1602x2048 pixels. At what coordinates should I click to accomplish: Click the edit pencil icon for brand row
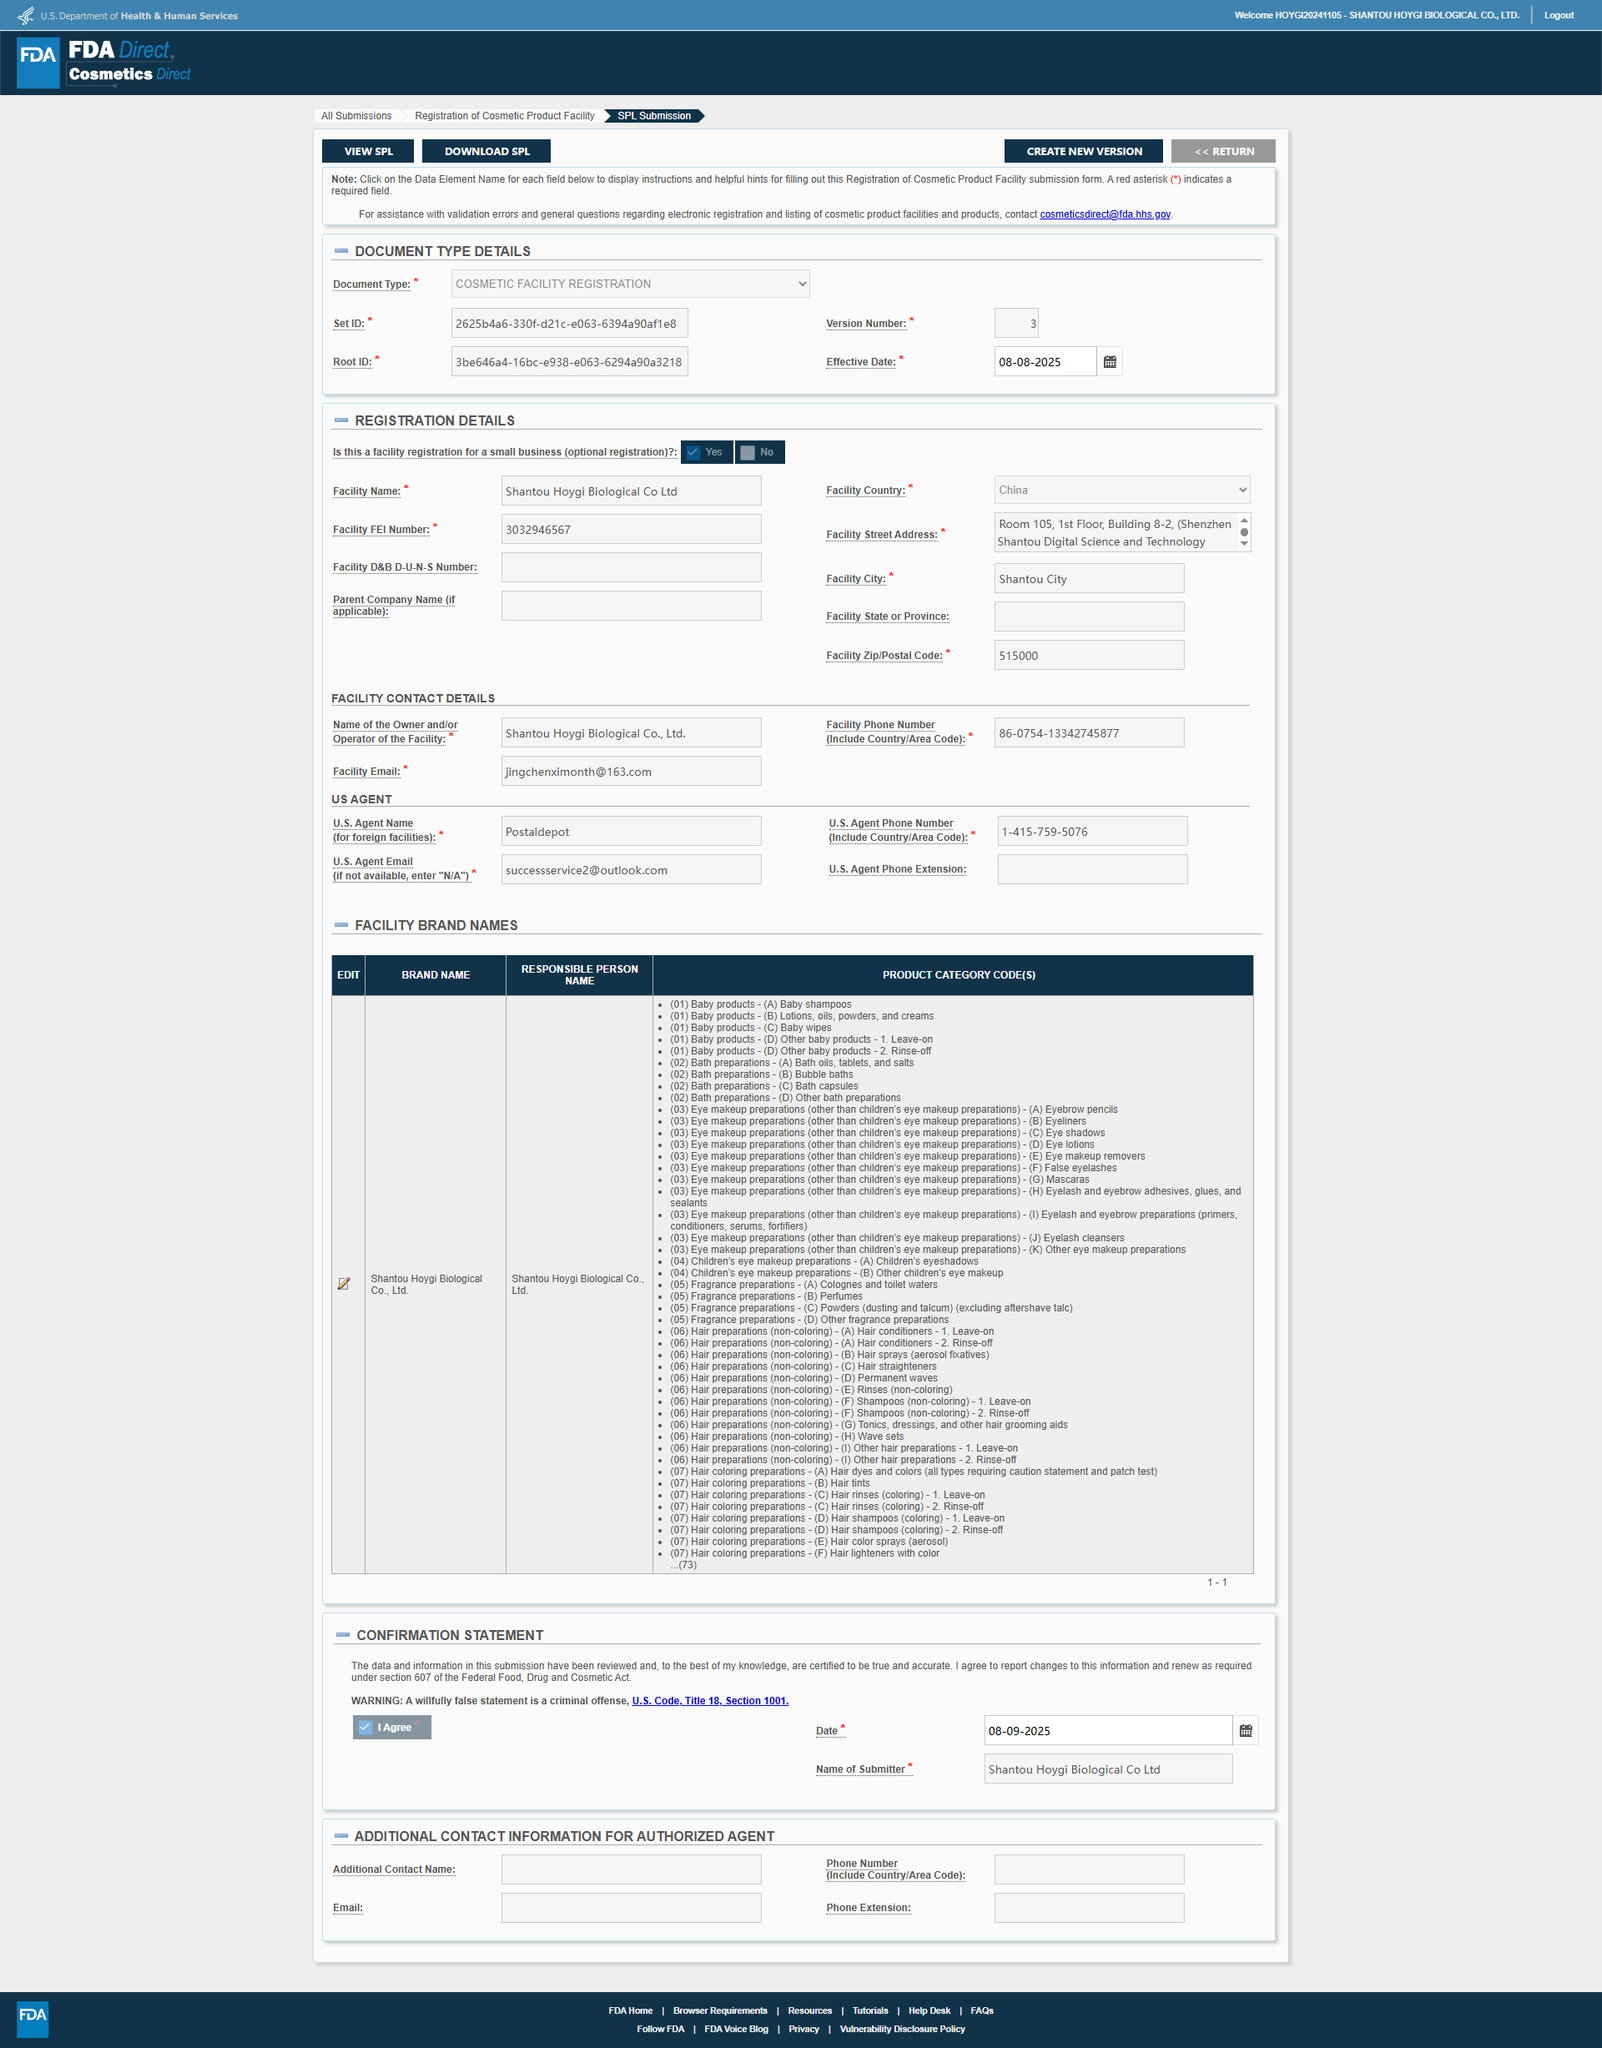click(344, 1284)
